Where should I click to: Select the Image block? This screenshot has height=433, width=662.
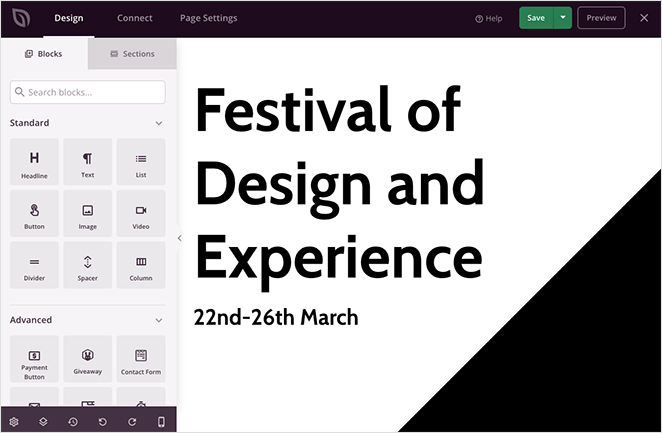point(88,213)
